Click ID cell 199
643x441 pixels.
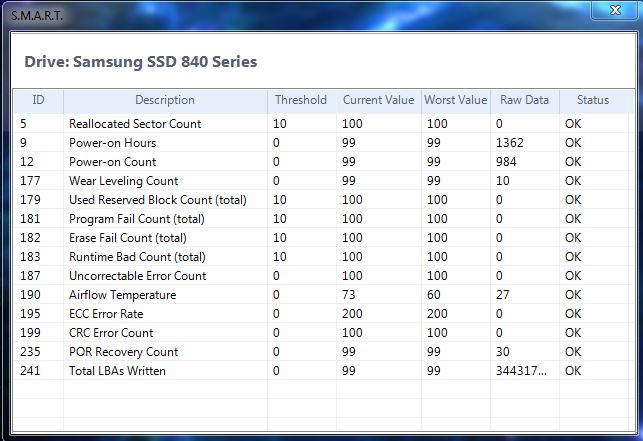click(30, 333)
